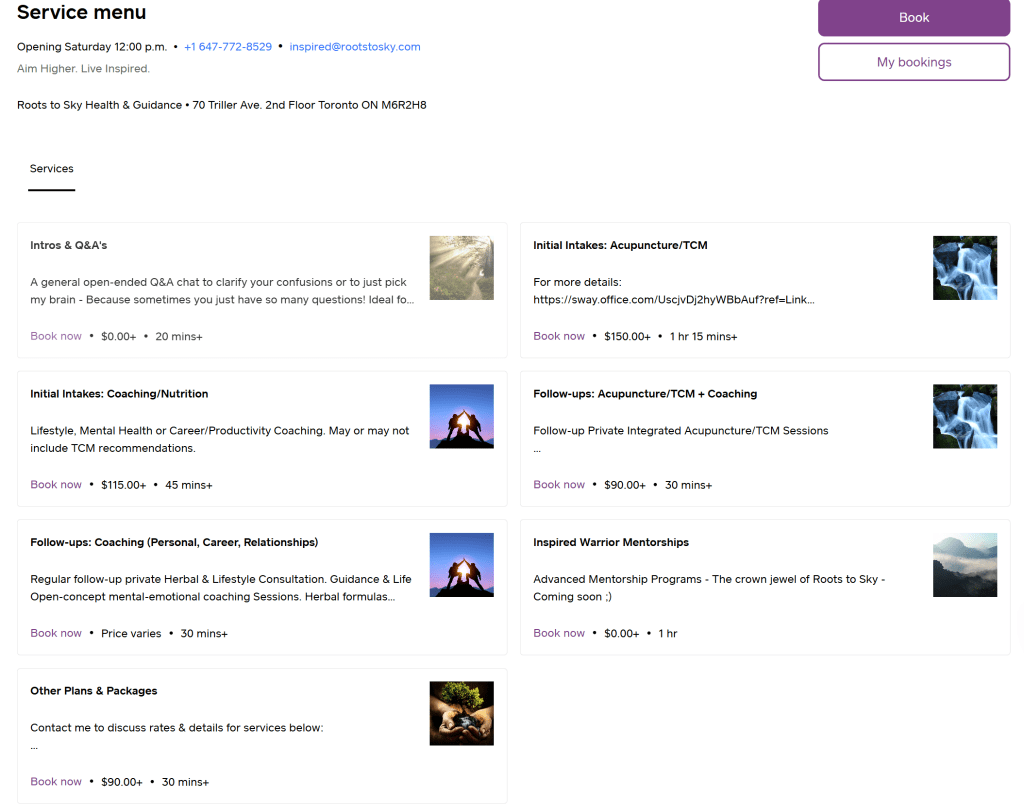Image resolution: width=1024 pixels, height=812 pixels.
Task: Click the Inspired Warrior Mentorships mountain image
Action: [964, 565]
